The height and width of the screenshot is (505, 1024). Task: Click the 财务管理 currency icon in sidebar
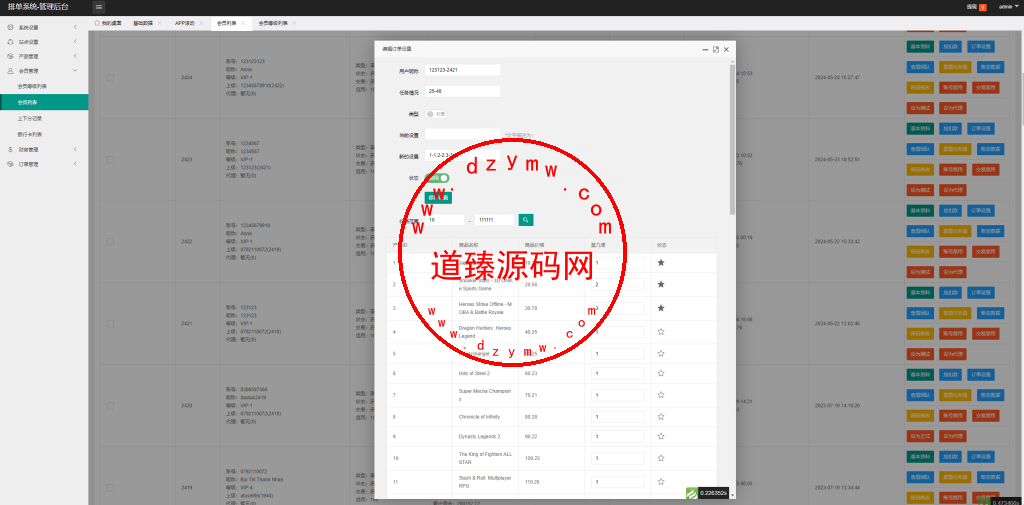pos(10,150)
